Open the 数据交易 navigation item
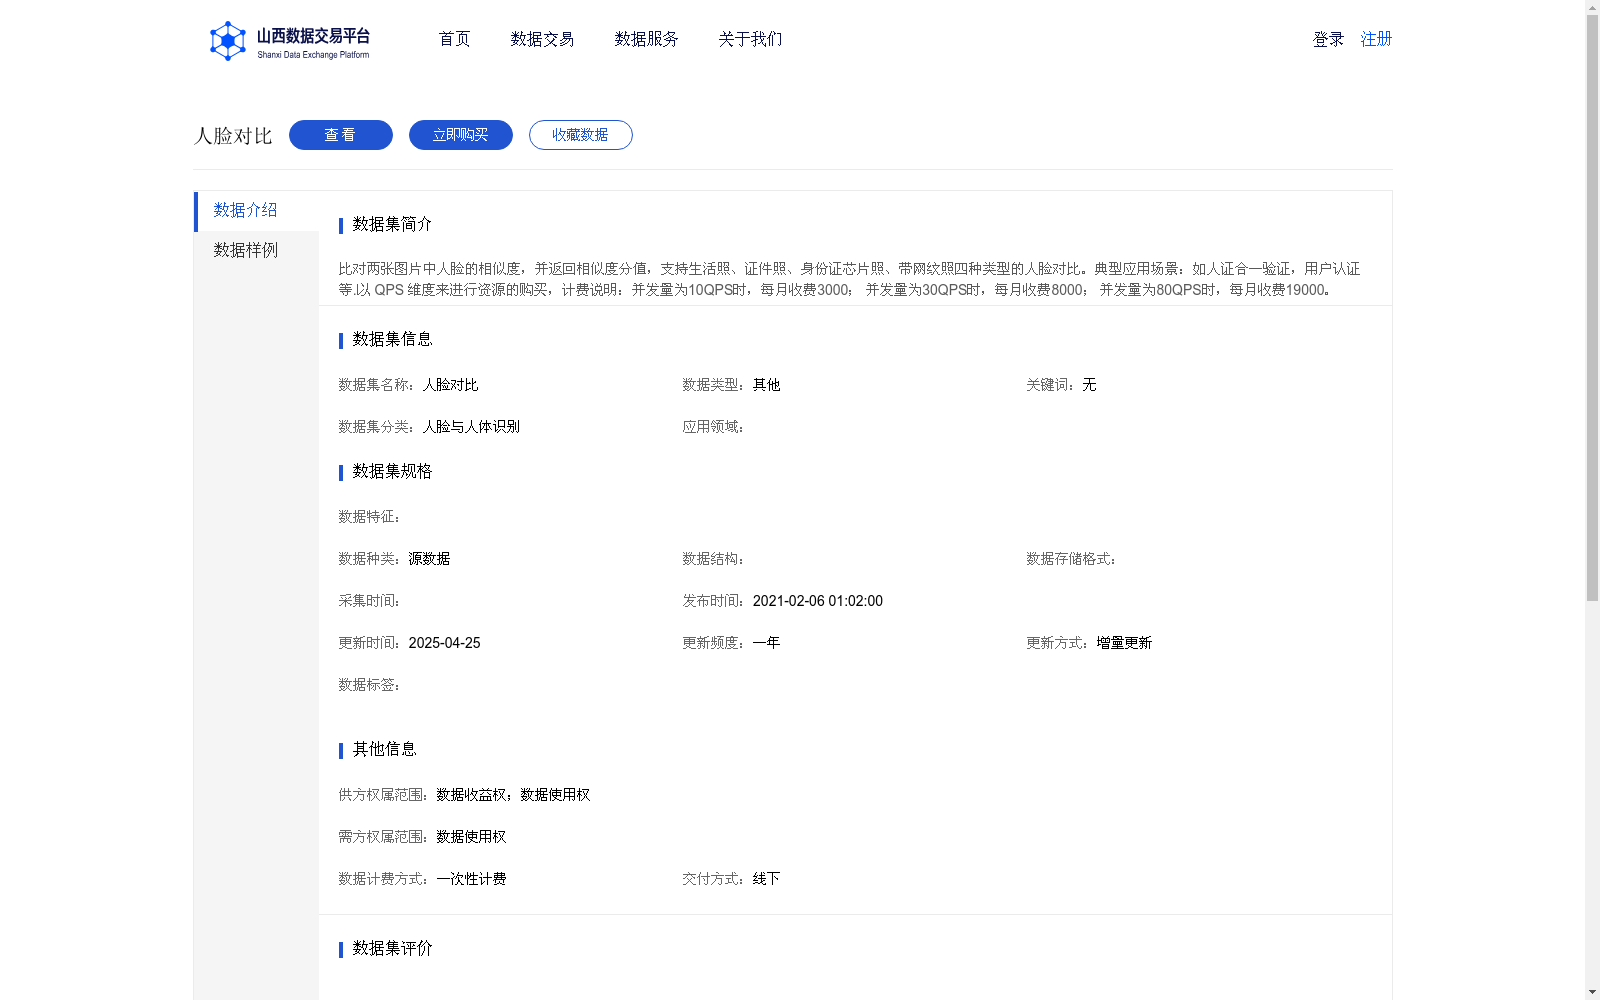 [x=542, y=39]
